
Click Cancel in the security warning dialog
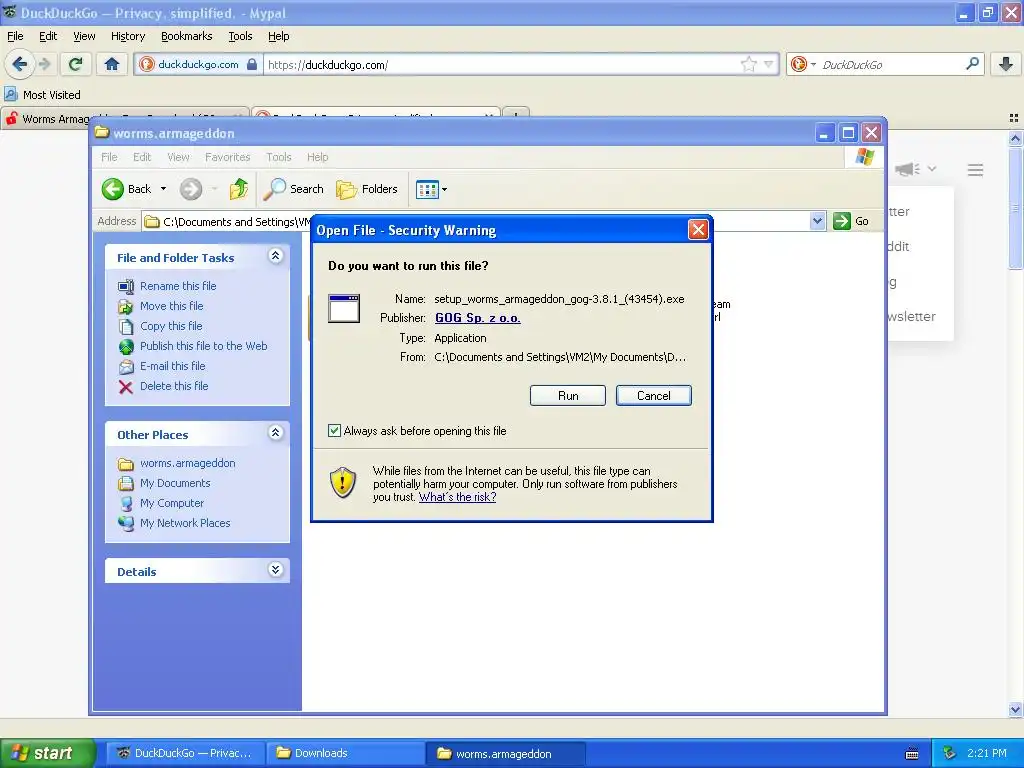point(654,396)
